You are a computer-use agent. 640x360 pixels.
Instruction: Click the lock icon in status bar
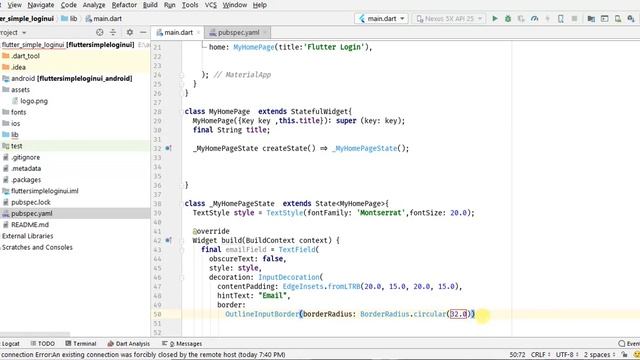[x=624, y=355]
